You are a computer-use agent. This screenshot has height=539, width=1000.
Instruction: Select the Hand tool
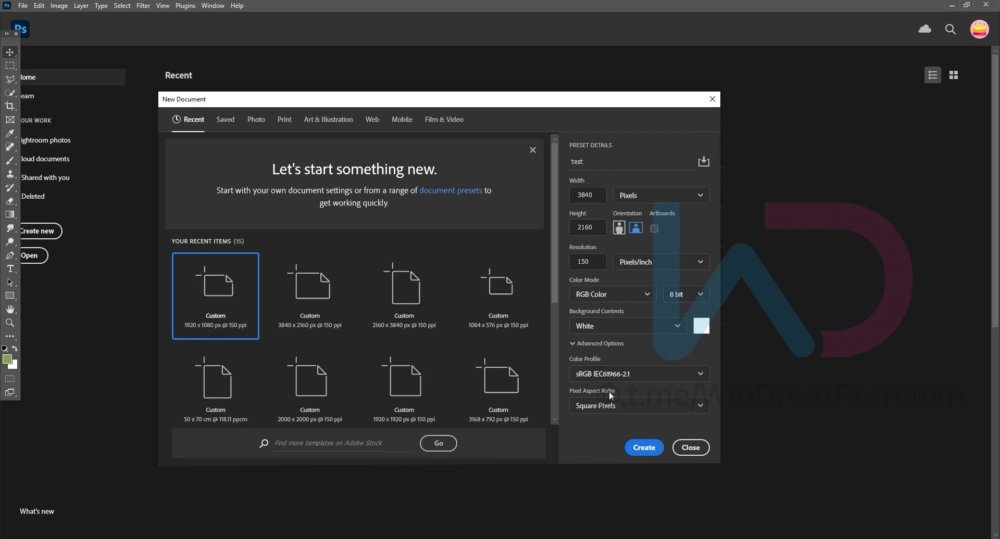point(10,309)
